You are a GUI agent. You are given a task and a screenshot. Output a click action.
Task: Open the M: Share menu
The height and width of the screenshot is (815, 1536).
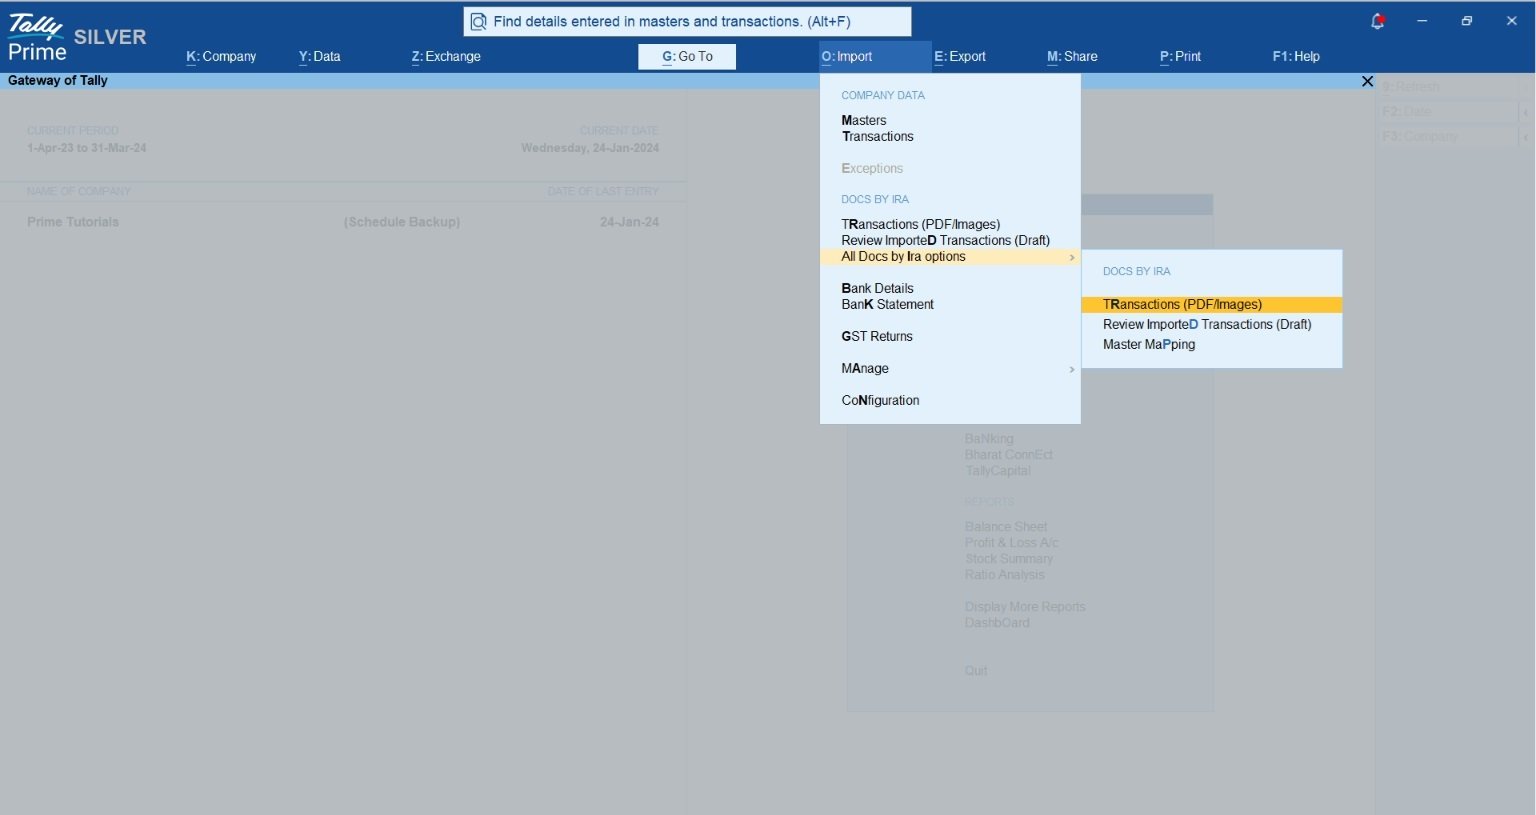1072,57
